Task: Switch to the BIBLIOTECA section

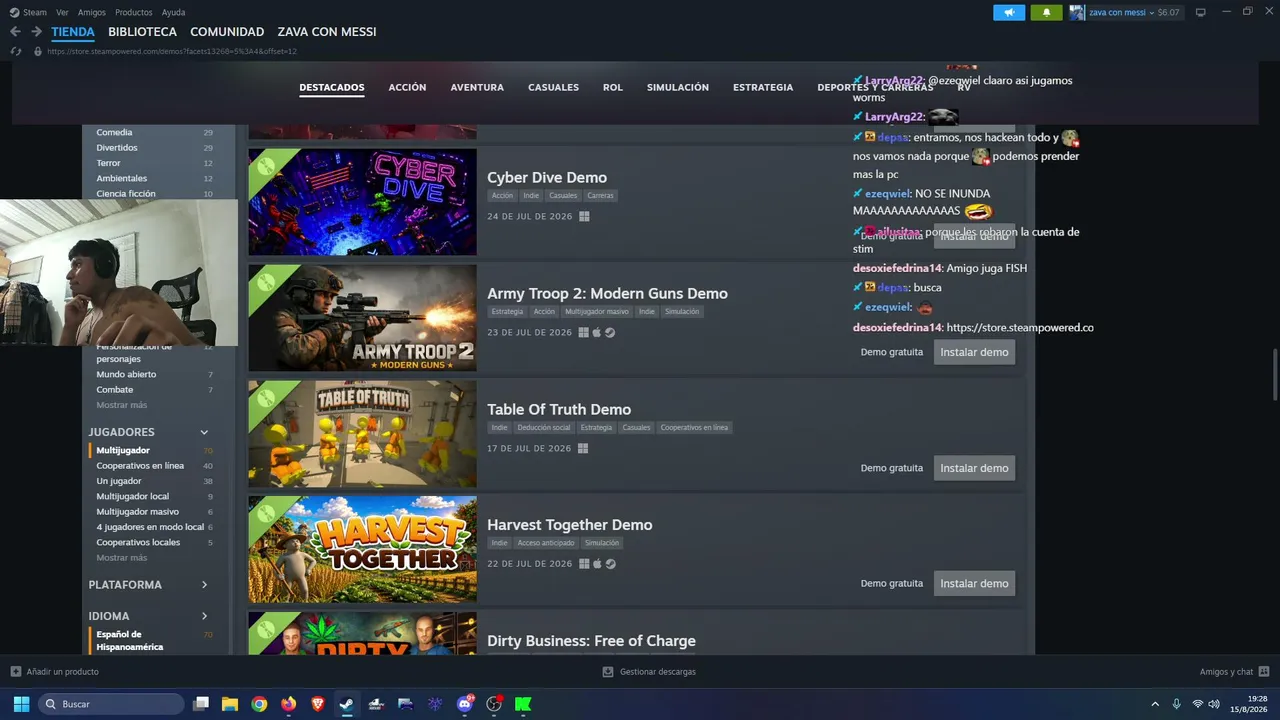Action: click(x=142, y=32)
